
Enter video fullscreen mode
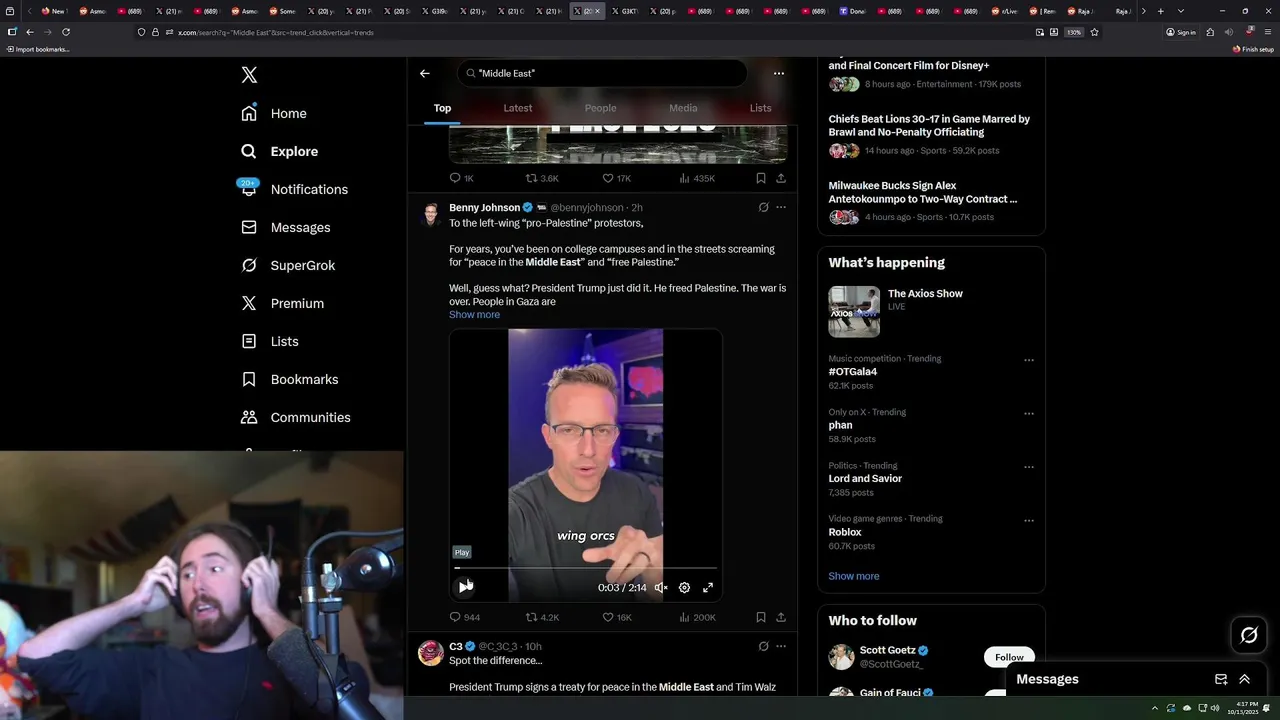(708, 588)
